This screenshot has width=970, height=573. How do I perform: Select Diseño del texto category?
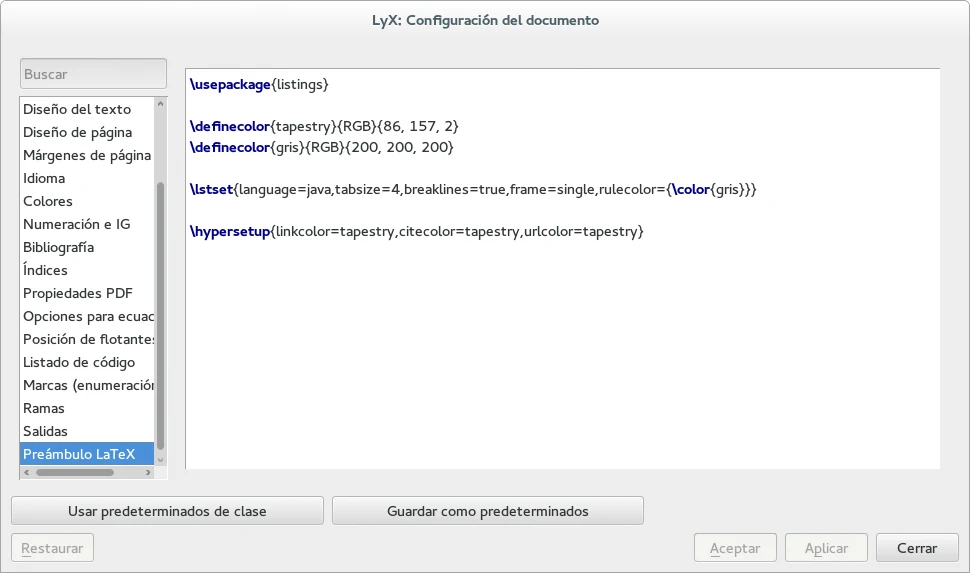click(x=77, y=109)
